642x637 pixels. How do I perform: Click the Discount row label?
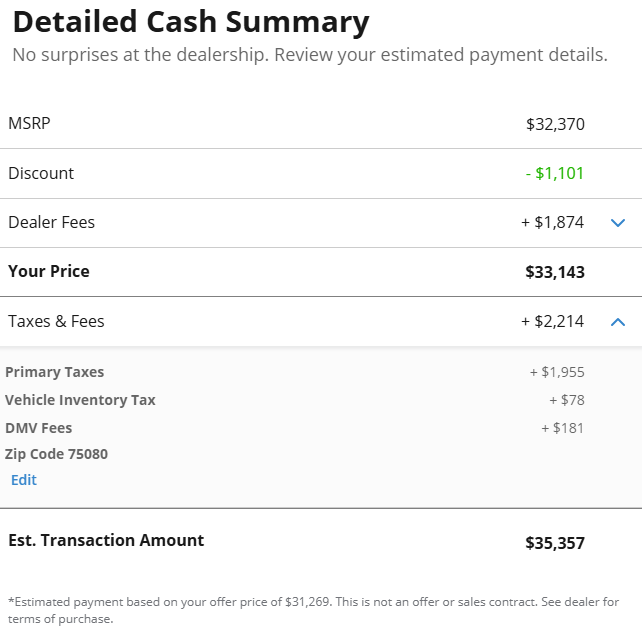41,173
